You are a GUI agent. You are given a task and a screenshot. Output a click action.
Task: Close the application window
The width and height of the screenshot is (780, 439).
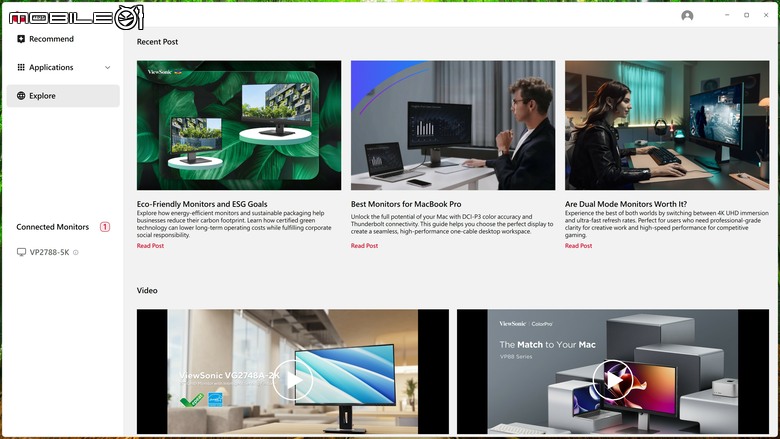pyautogui.click(x=766, y=15)
